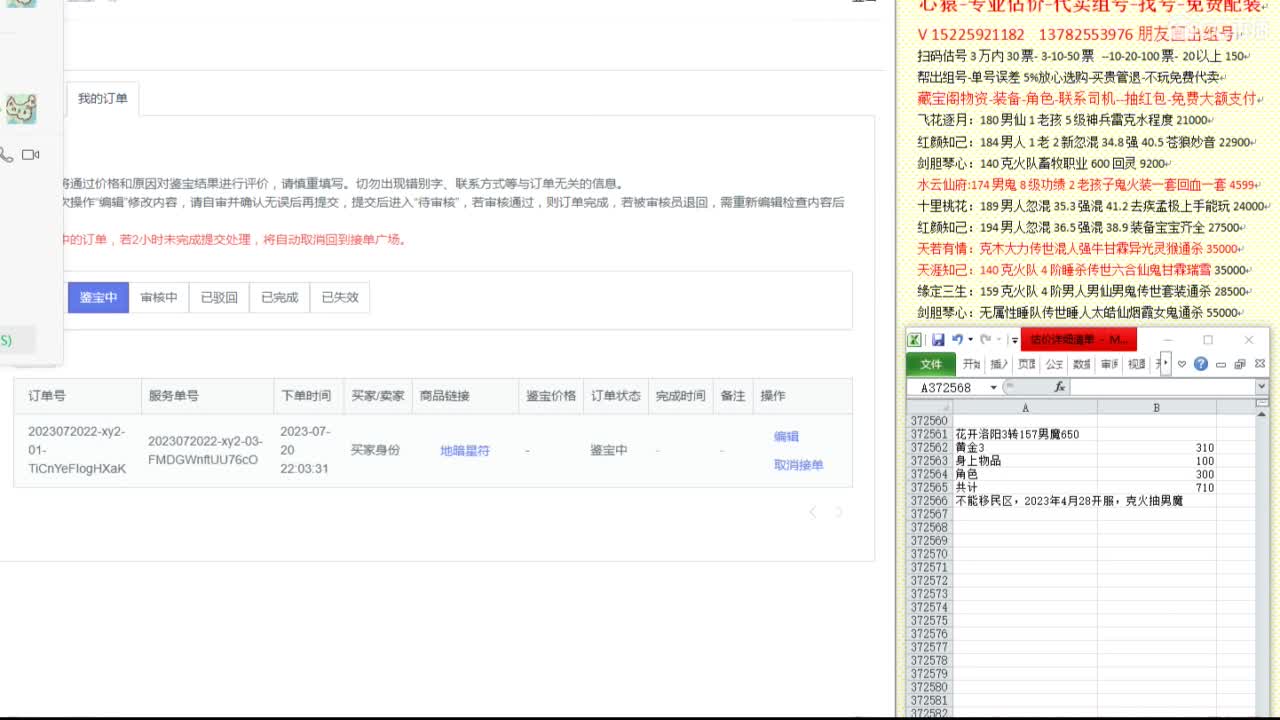This screenshot has height=720, width=1280.
Task: Open the Customize Quick Access Toolbar dropdown
Action: point(1013,339)
